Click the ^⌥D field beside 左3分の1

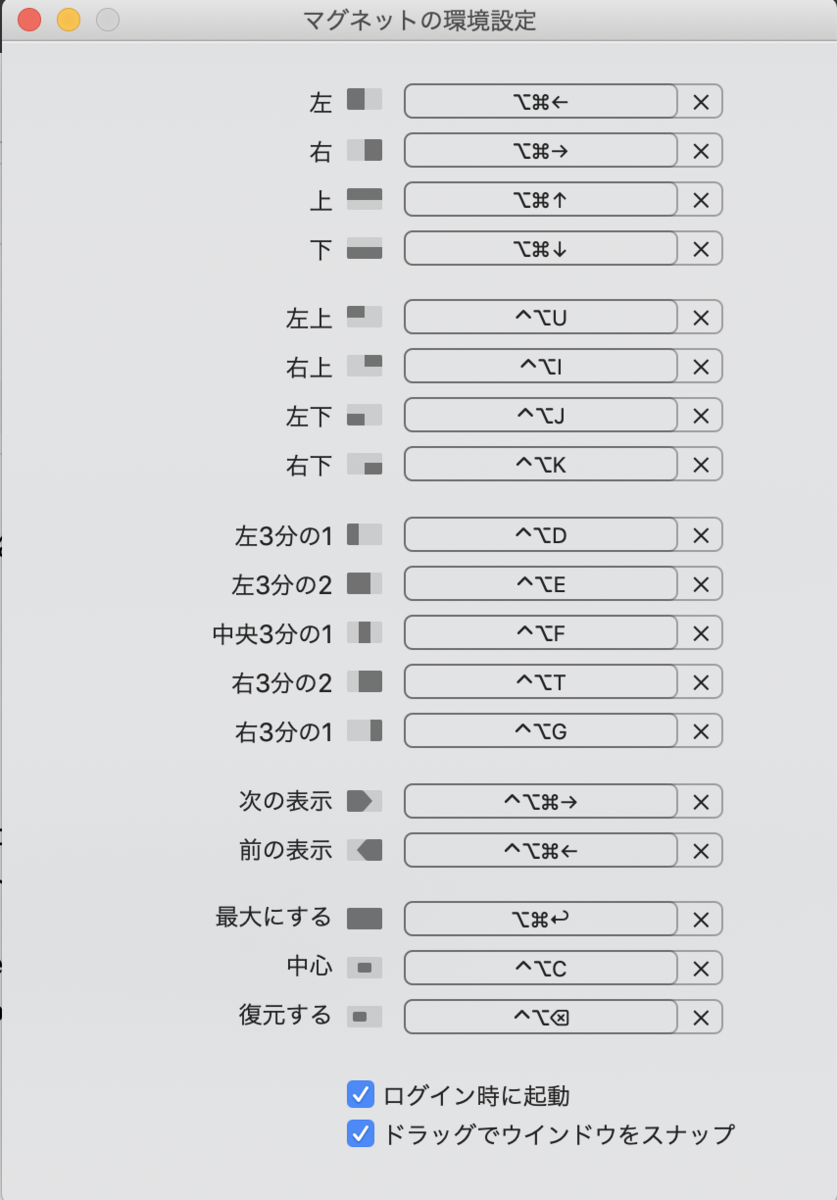tap(541, 534)
